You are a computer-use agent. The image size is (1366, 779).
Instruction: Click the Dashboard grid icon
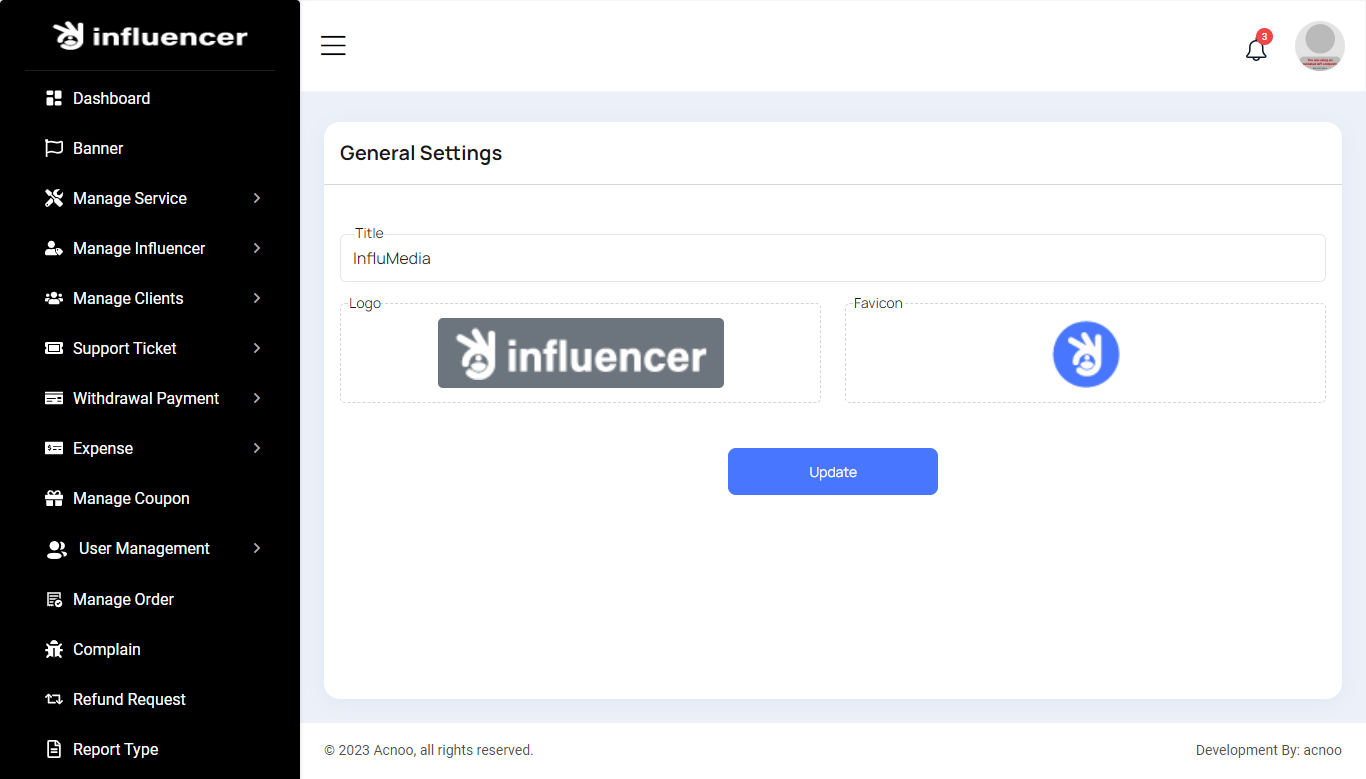[x=54, y=98]
